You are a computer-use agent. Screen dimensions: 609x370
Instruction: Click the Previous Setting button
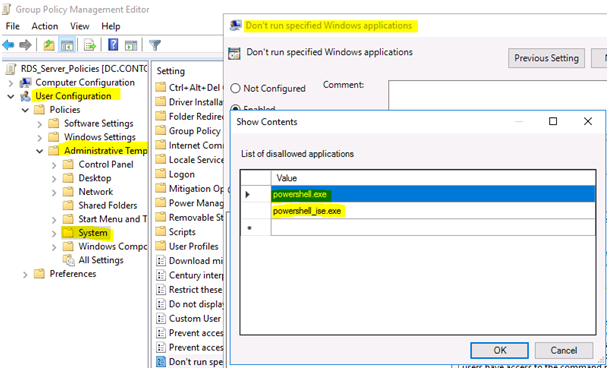[x=546, y=58]
